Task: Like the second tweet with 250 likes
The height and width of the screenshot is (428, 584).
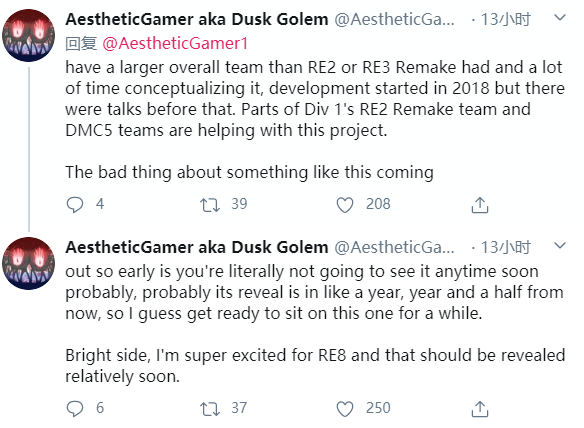Action: pyautogui.click(x=345, y=409)
